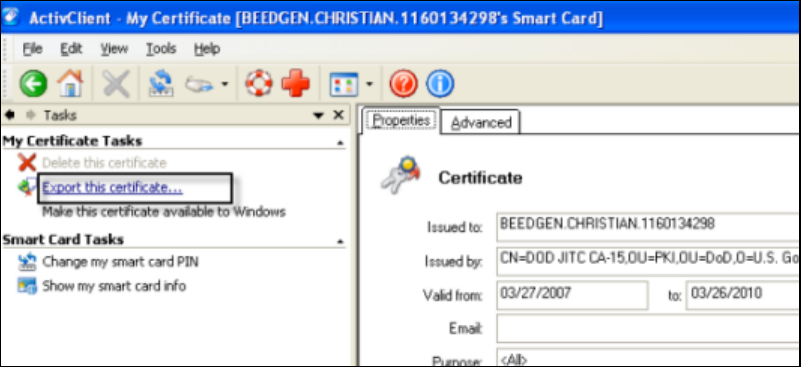This screenshot has width=801, height=367.
Task: Click the refresh smart card toolbar icon
Action: pos(161,84)
